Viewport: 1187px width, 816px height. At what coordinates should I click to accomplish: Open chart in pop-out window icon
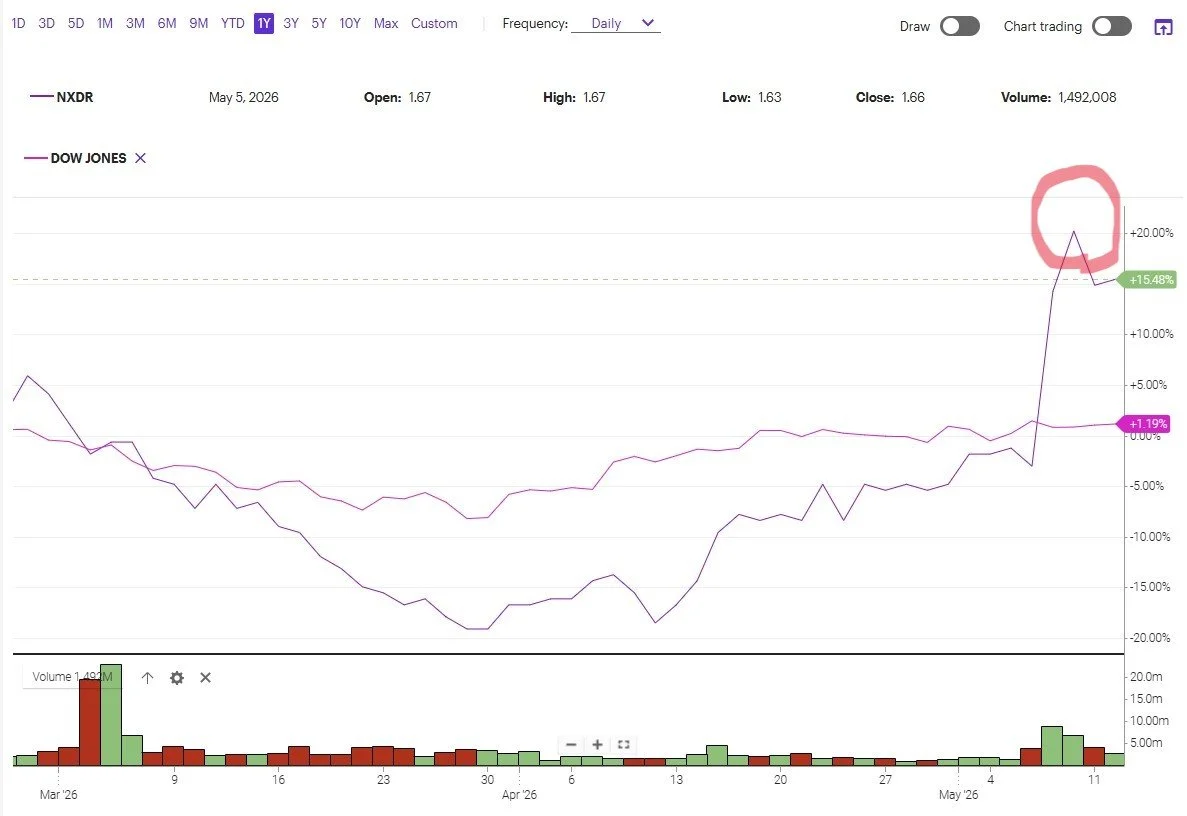point(1163,27)
